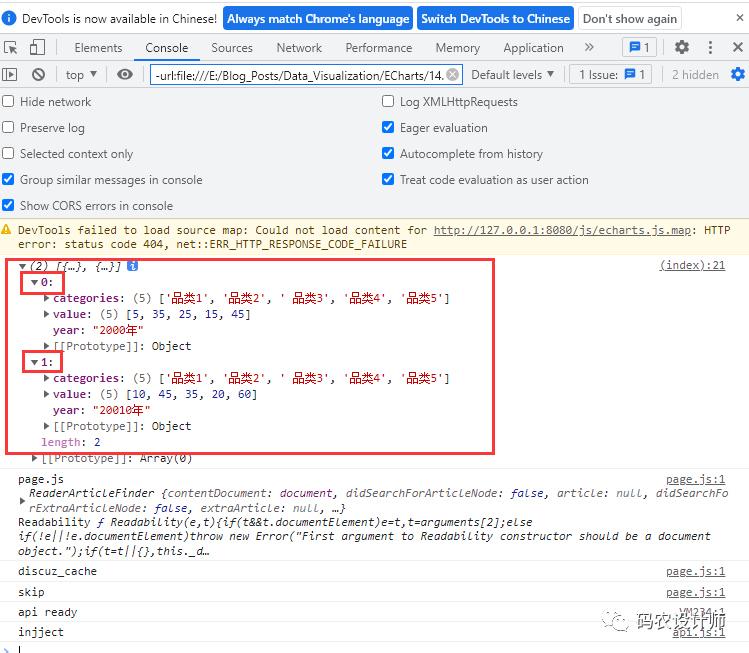Image resolution: width=749 pixels, height=653 pixels.
Task: Show the console sidebar
Action: 10,74
